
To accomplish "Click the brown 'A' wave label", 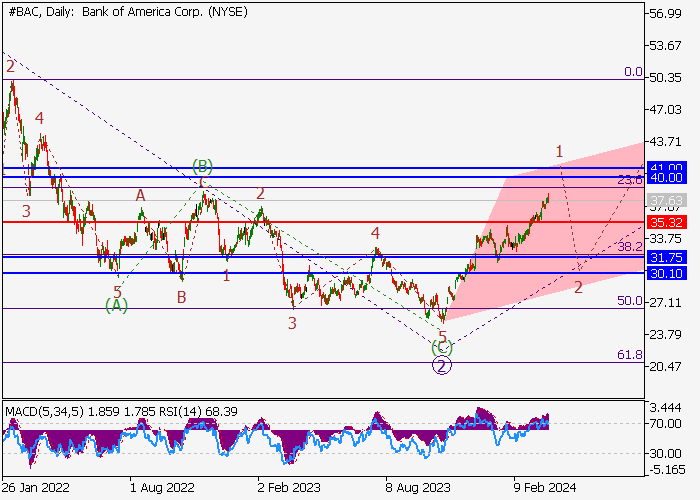I will pos(141,196).
